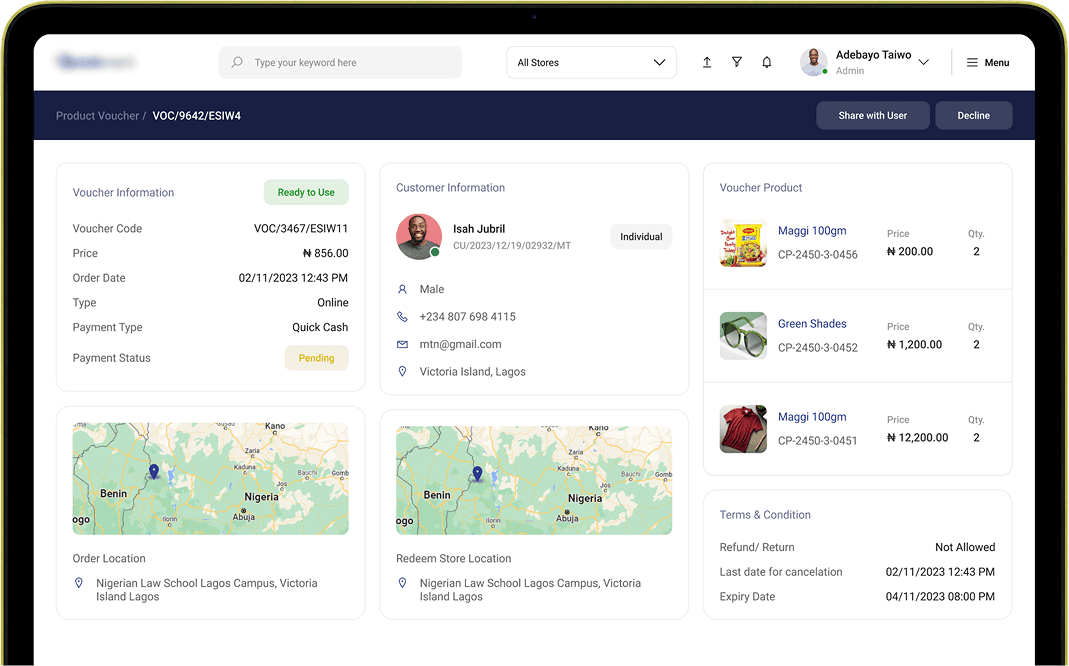Open Maggi 100gm link for CP-2450-3-0451
This screenshot has height=666, width=1069.
[812, 417]
